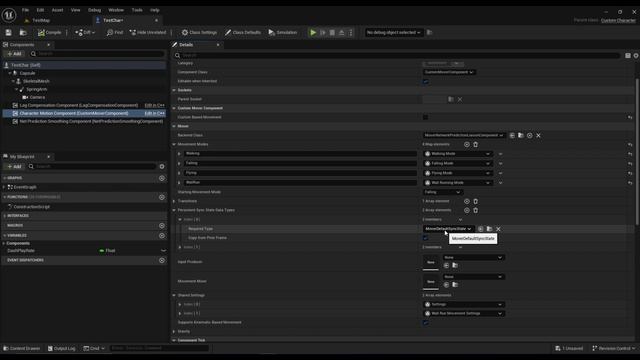Click the frame skip playback icon

coord(323,32)
